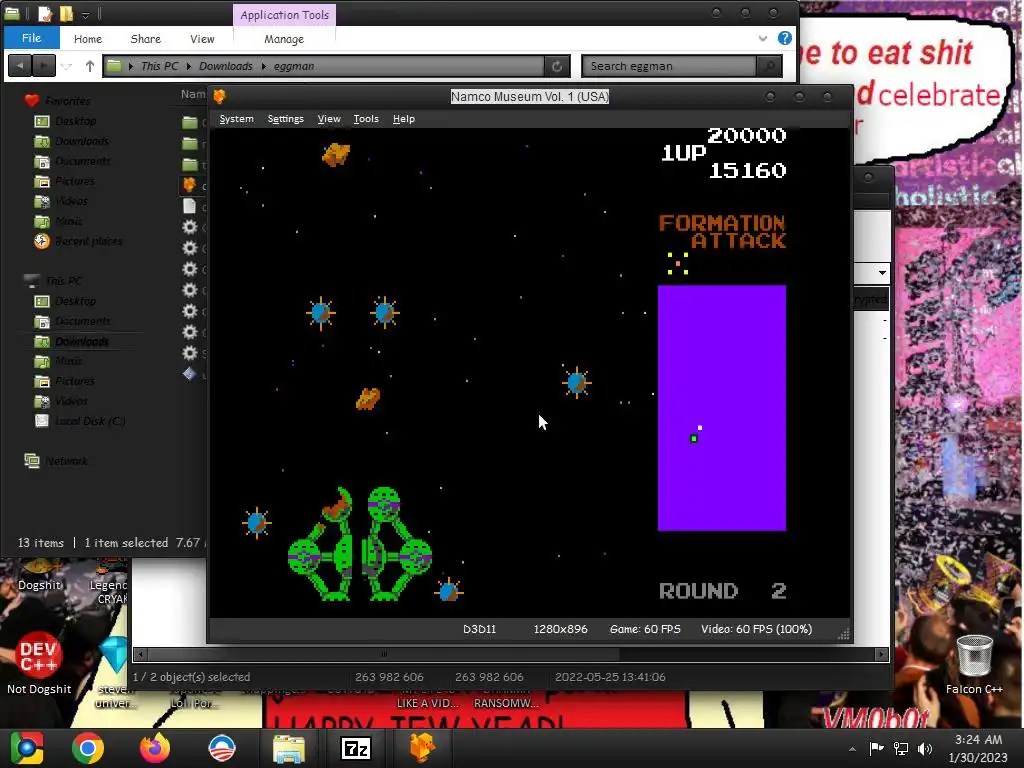Select the duck-icon file in file list

[190, 185]
